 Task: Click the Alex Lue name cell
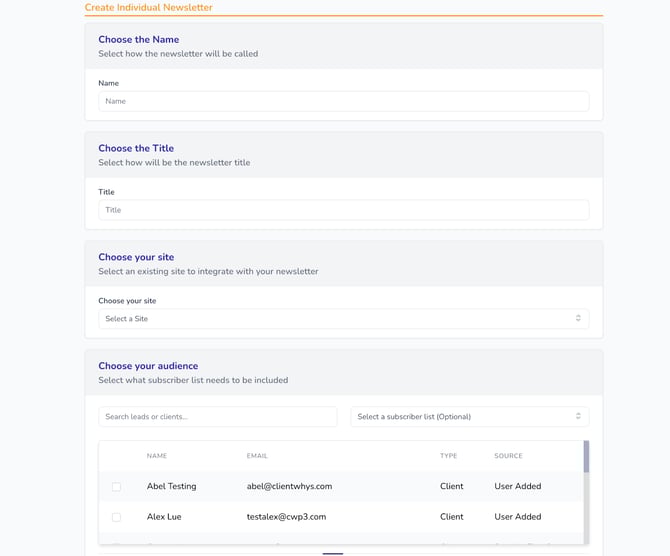pyautogui.click(x=164, y=517)
